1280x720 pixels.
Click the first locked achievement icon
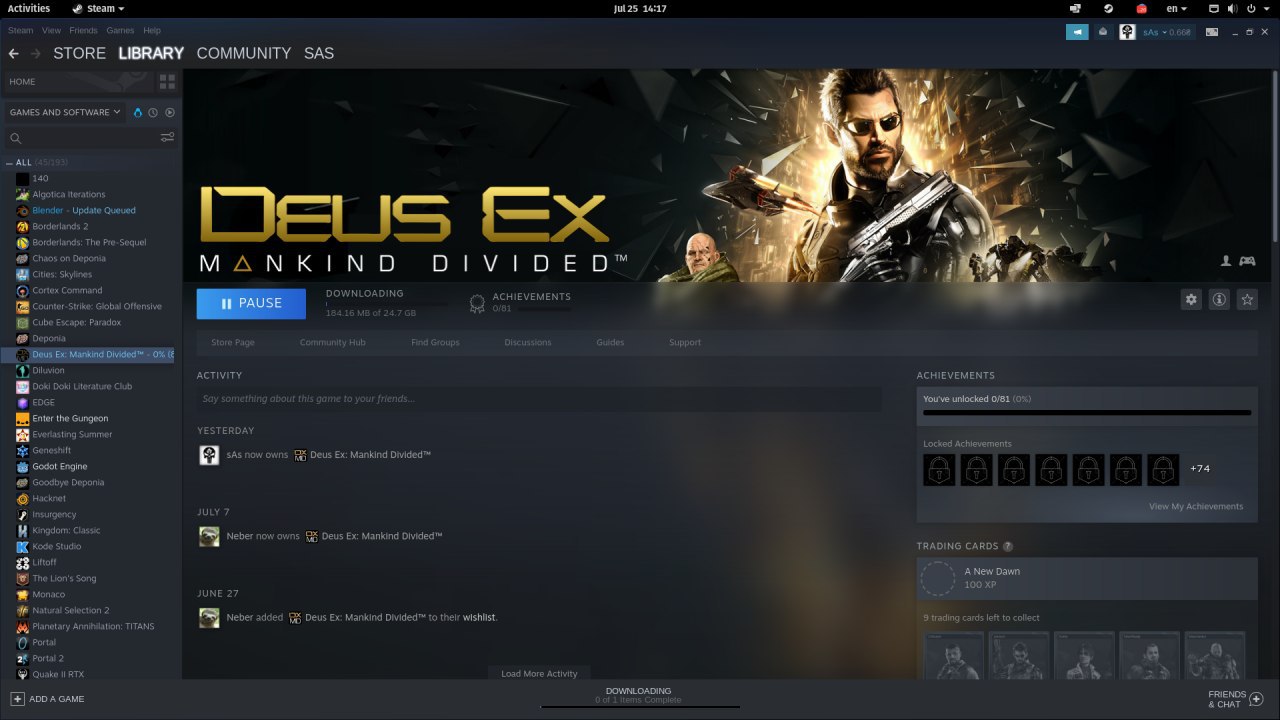939,469
